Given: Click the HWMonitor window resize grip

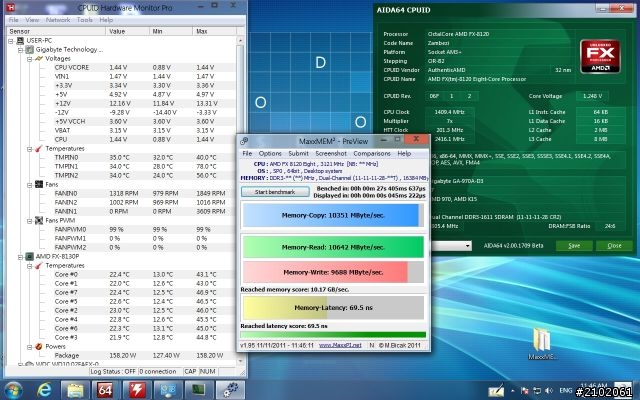Looking at the screenshot, I should 242,372.
